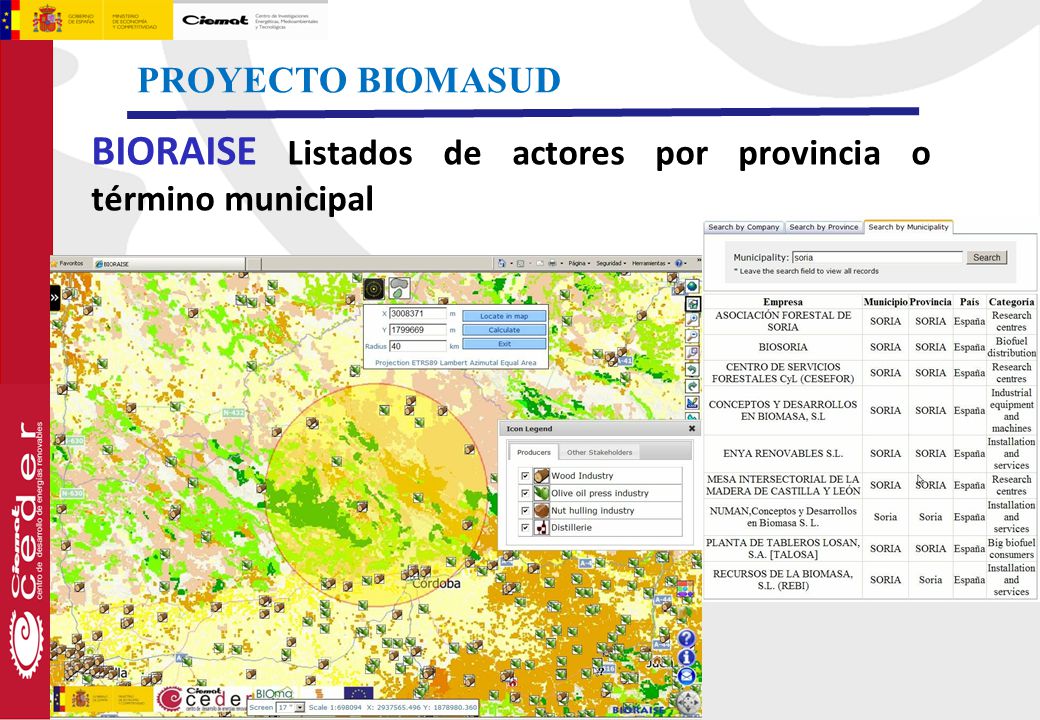1040x720 pixels.
Task: Select the BIOSORIA company row
Action: 783,347
